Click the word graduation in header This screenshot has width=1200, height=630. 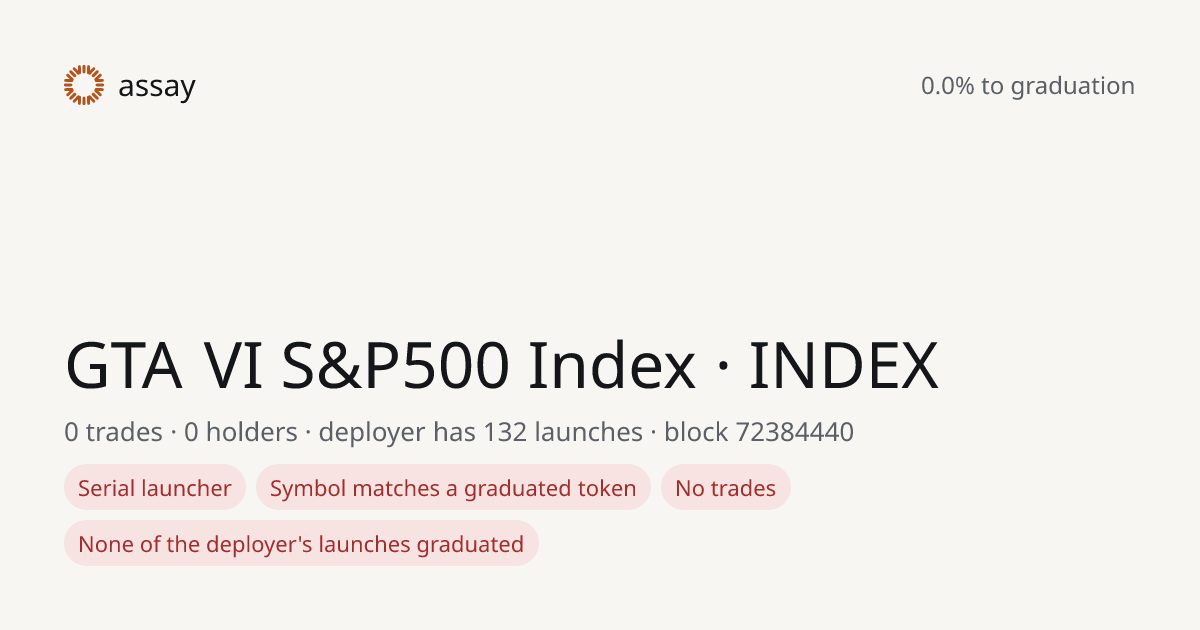[1073, 87]
